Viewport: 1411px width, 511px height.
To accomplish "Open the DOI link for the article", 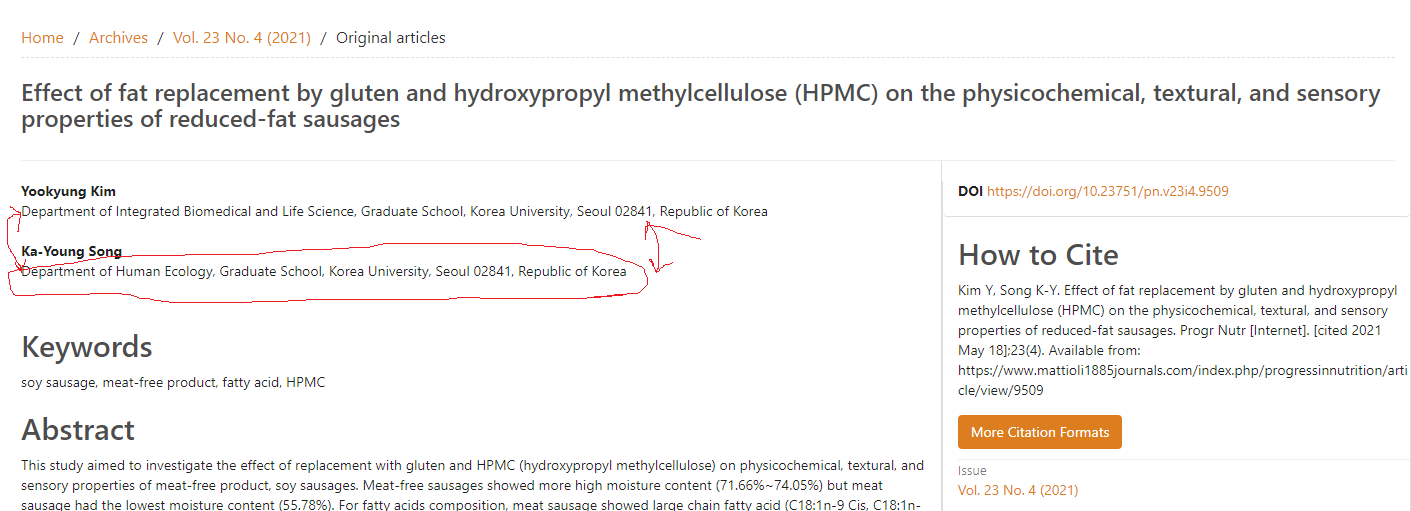I will (1107, 191).
